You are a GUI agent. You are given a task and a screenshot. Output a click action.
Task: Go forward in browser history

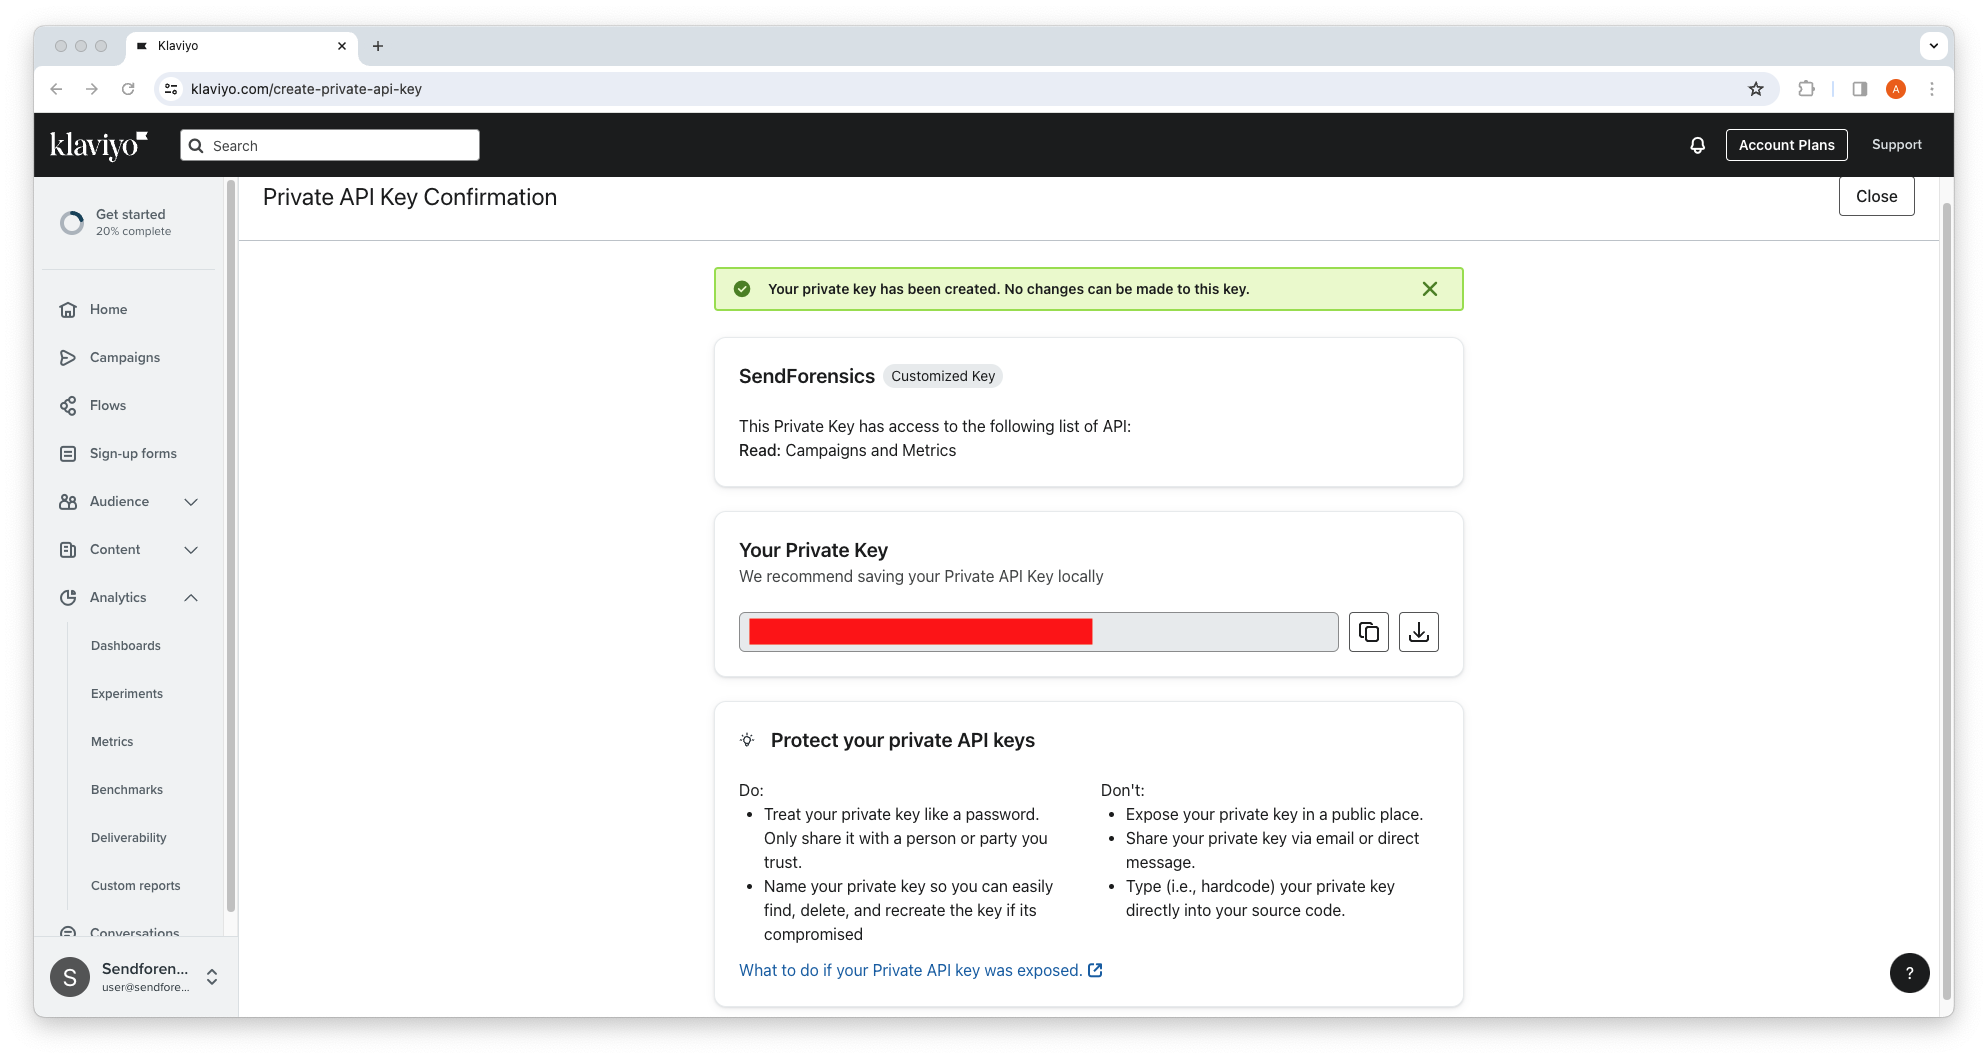pos(92,89)
